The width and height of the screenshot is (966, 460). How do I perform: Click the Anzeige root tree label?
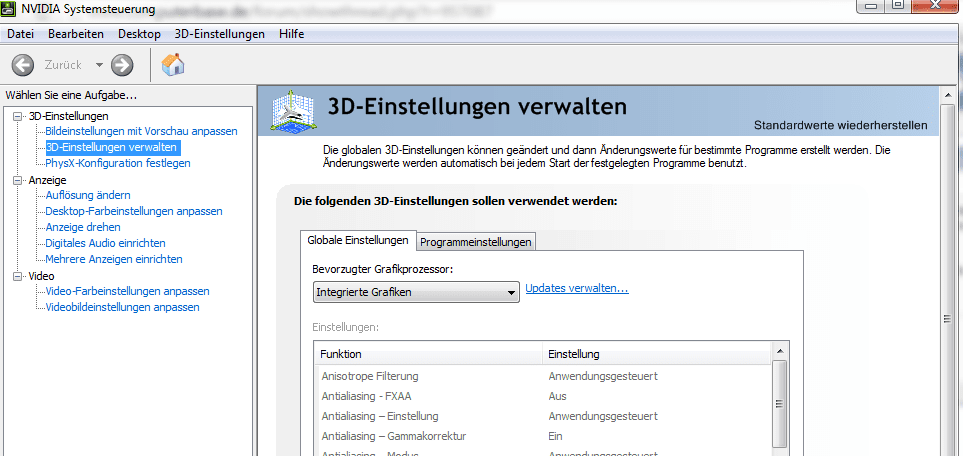(47, 180)
